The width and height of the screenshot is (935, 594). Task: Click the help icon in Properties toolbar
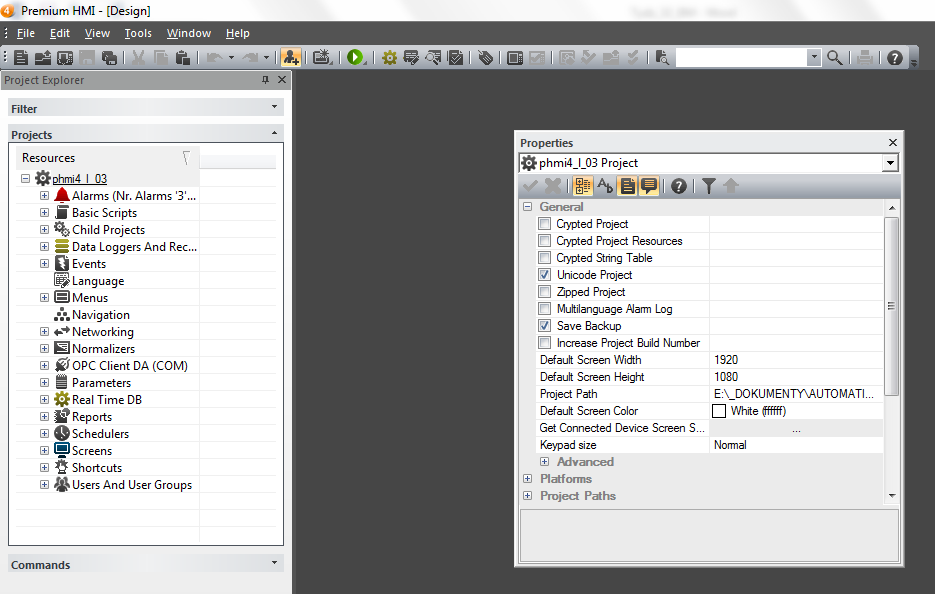[679, 186]
